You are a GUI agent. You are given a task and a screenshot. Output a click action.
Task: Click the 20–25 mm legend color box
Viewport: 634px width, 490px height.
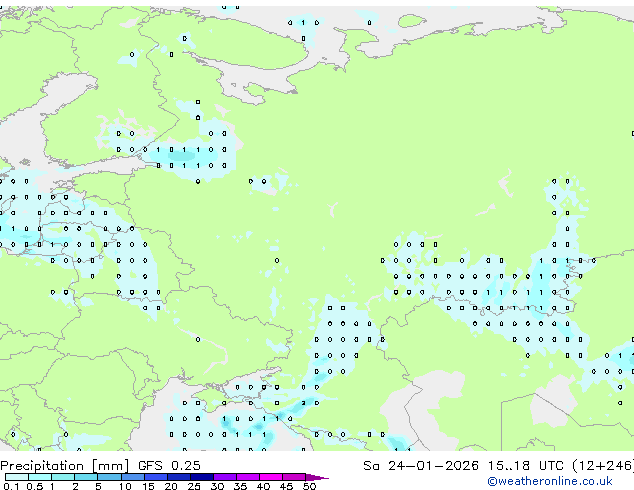pos(179,477)
